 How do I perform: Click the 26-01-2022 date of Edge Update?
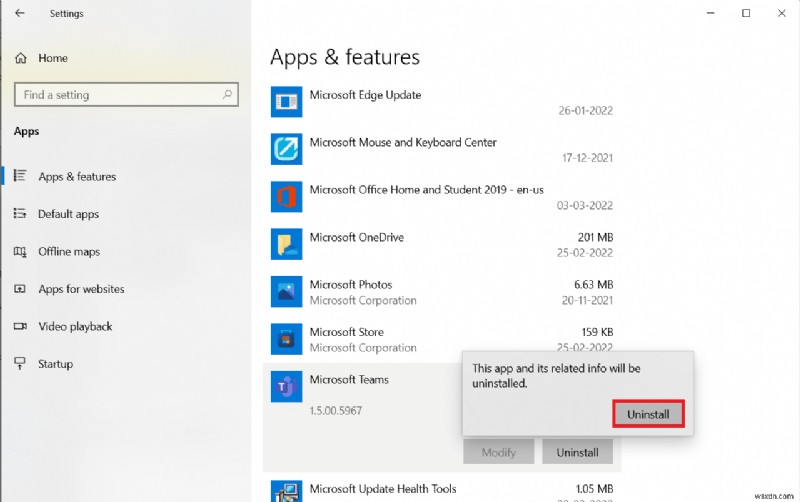pos(585,111)
